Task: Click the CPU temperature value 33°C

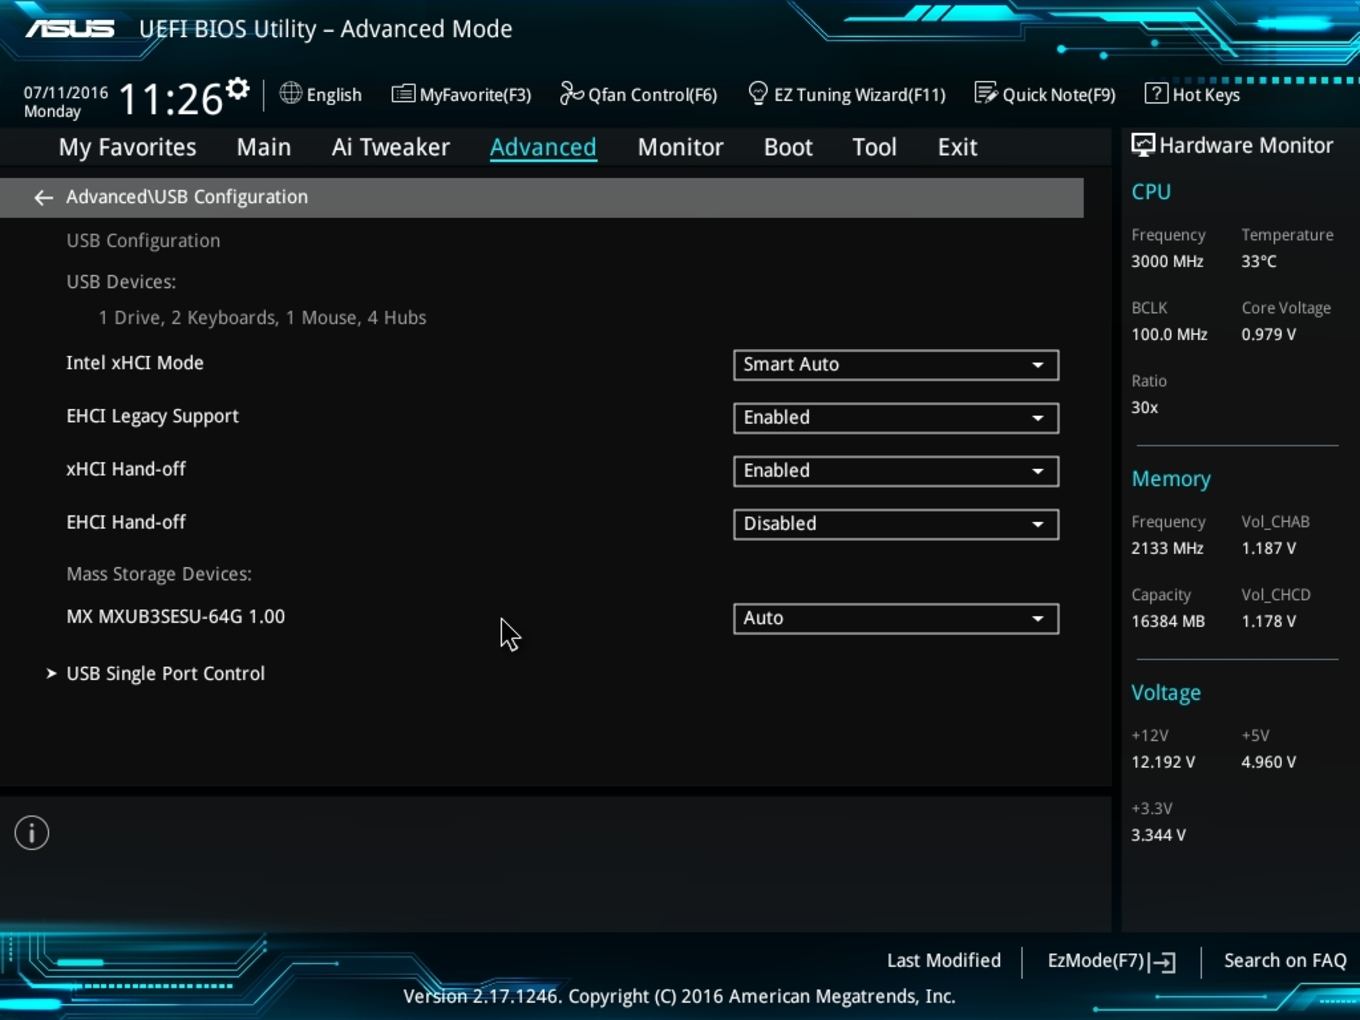Action: coord(1259,262)
